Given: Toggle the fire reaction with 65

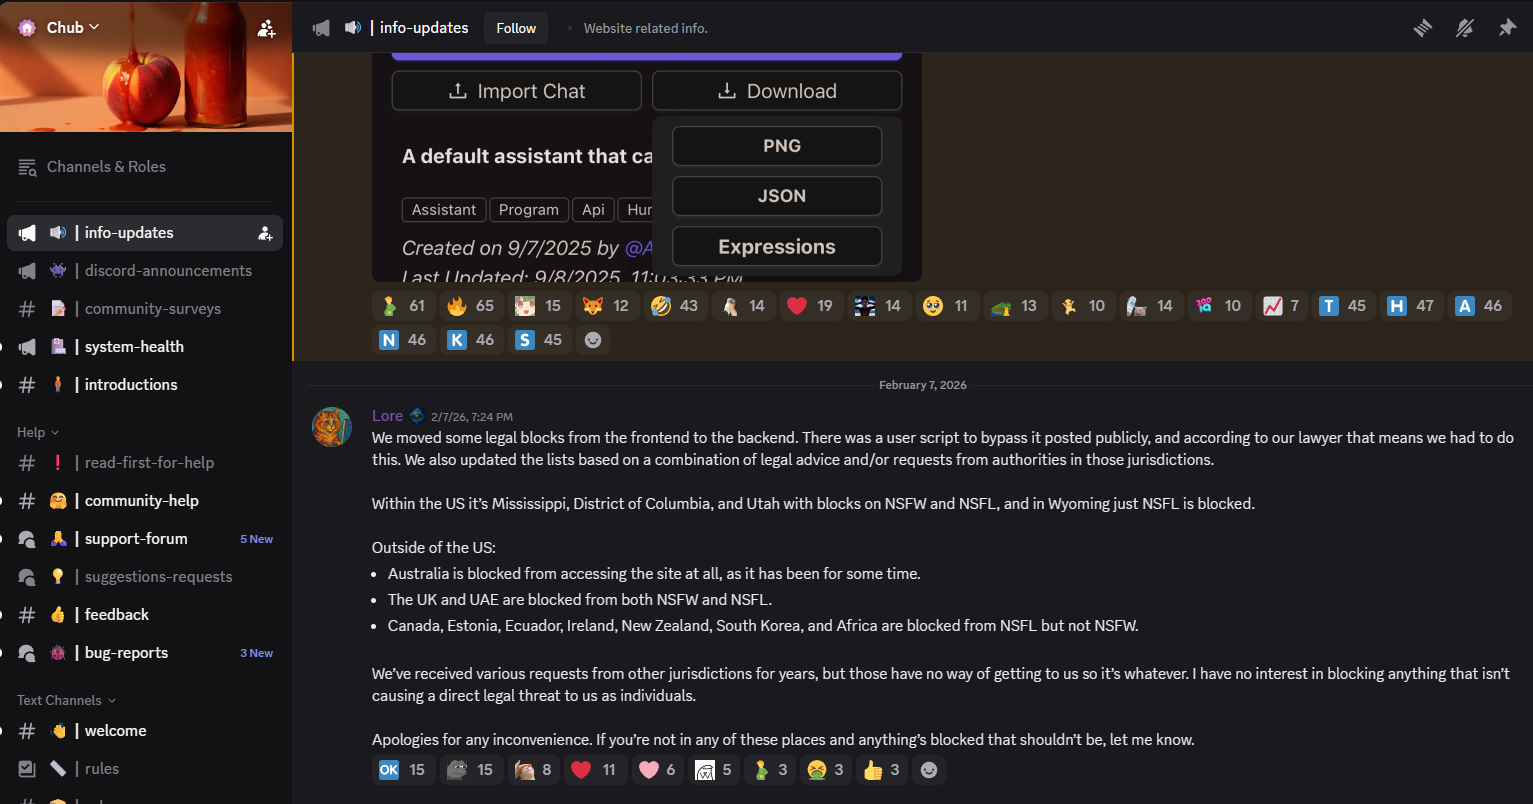Looking at the screenshot, I should point(472,306).
